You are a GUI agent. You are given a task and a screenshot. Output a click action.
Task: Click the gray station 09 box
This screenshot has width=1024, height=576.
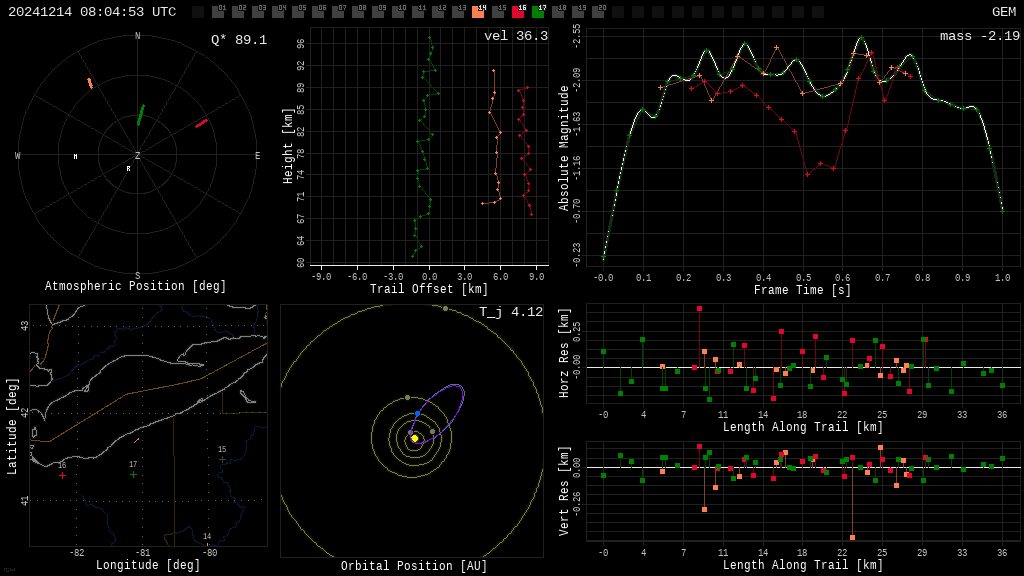[378, 12]
